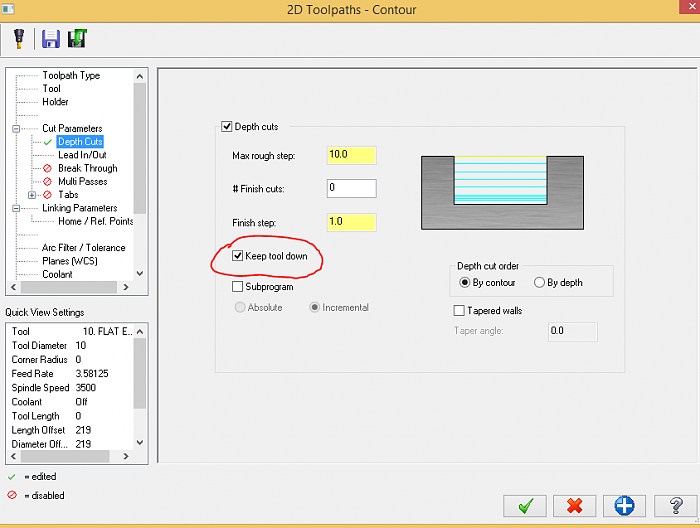Select the Incremental radio button

pyautogui.click(x=315, y=308)
